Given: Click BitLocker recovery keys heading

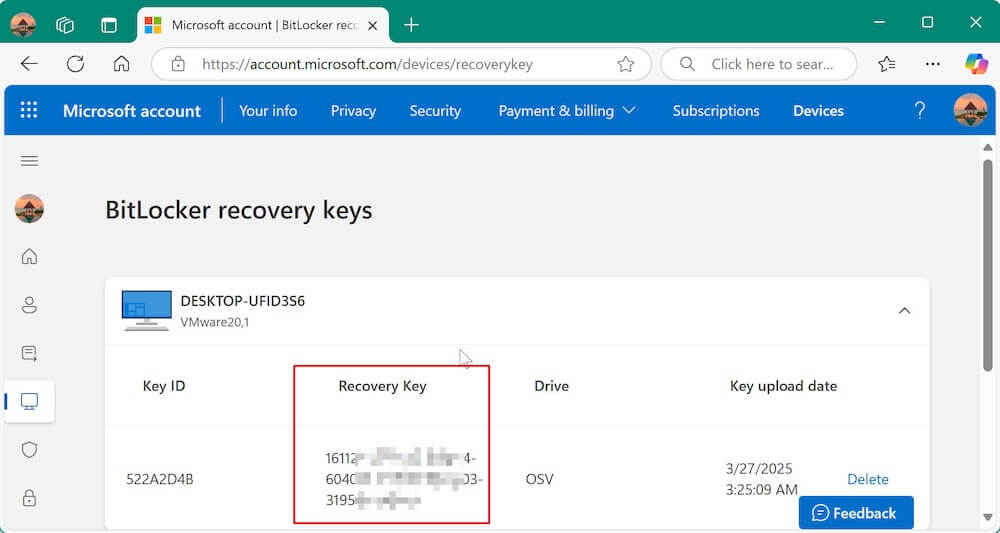Looking at the screenshot, I should tap(239, 210).
